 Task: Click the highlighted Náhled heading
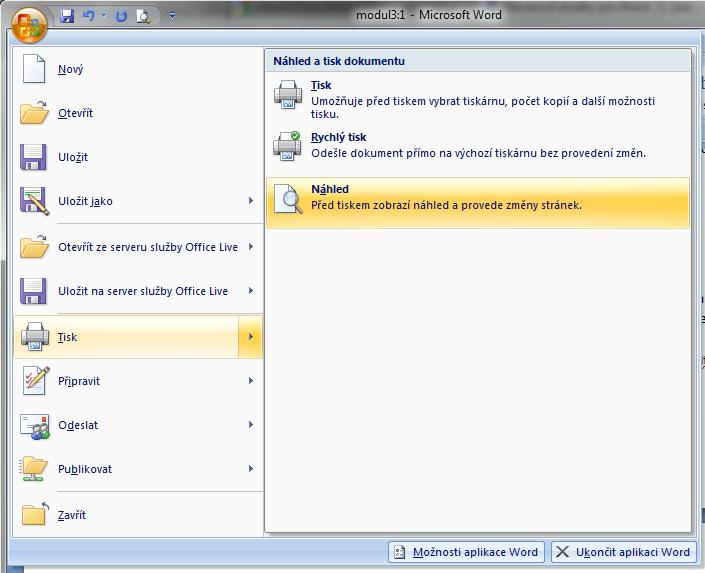[x=330, y=189]
